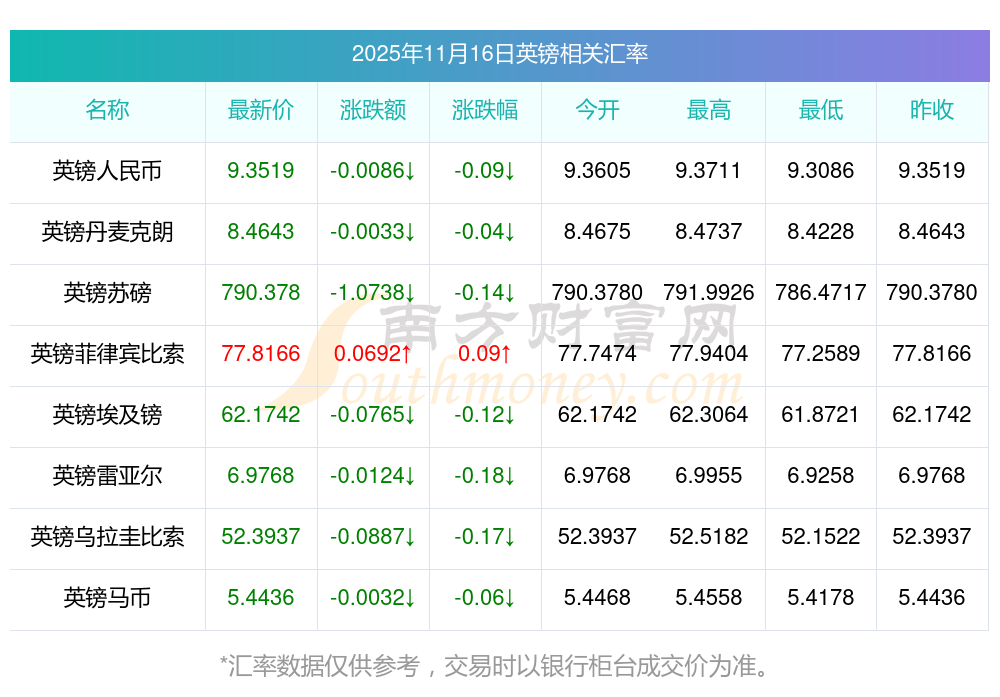
Task: Click the 涨跌额 column header
Action: [373, 110]
